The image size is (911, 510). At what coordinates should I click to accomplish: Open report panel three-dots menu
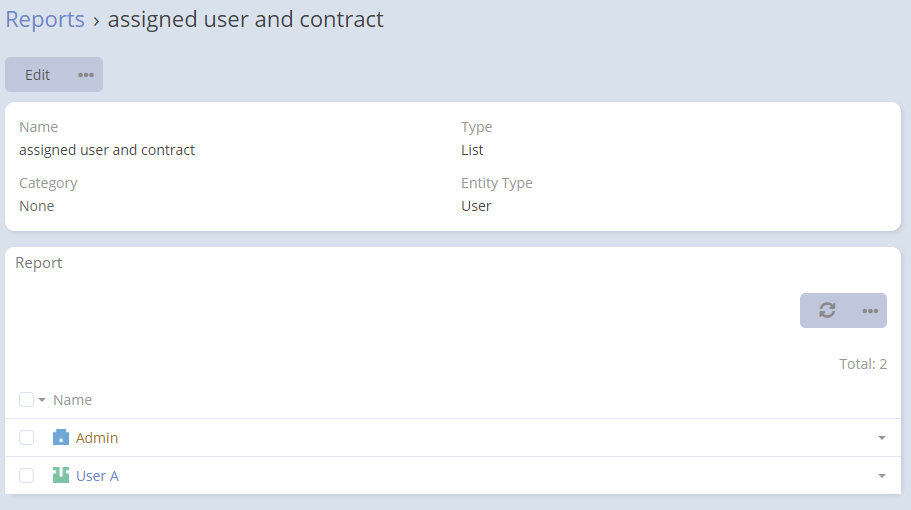869,310
